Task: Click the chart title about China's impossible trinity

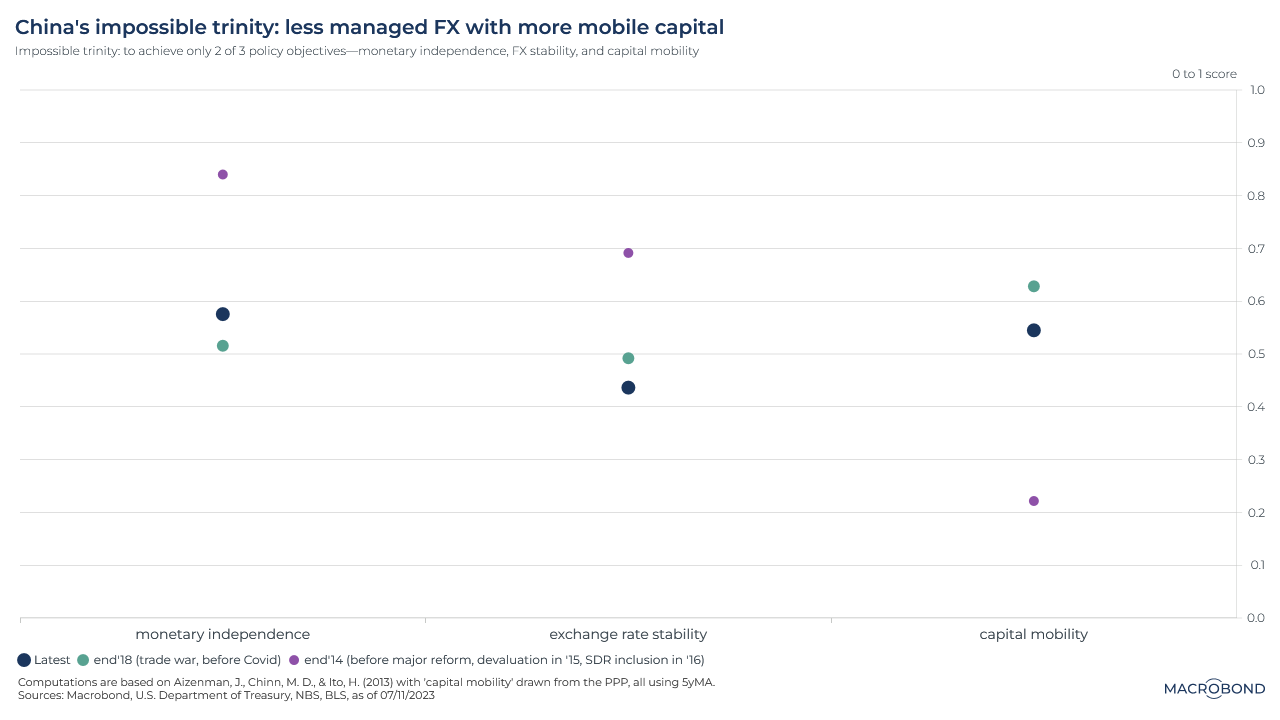Action: (x=369, y=27)
